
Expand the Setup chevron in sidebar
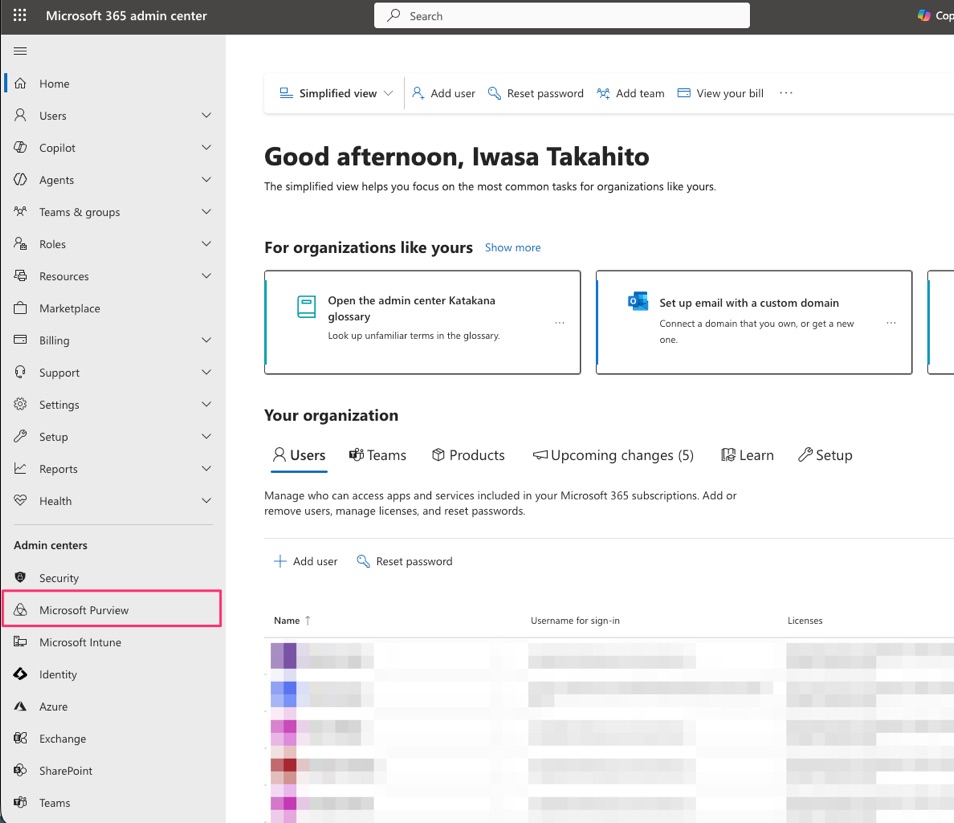click(206, 436)
